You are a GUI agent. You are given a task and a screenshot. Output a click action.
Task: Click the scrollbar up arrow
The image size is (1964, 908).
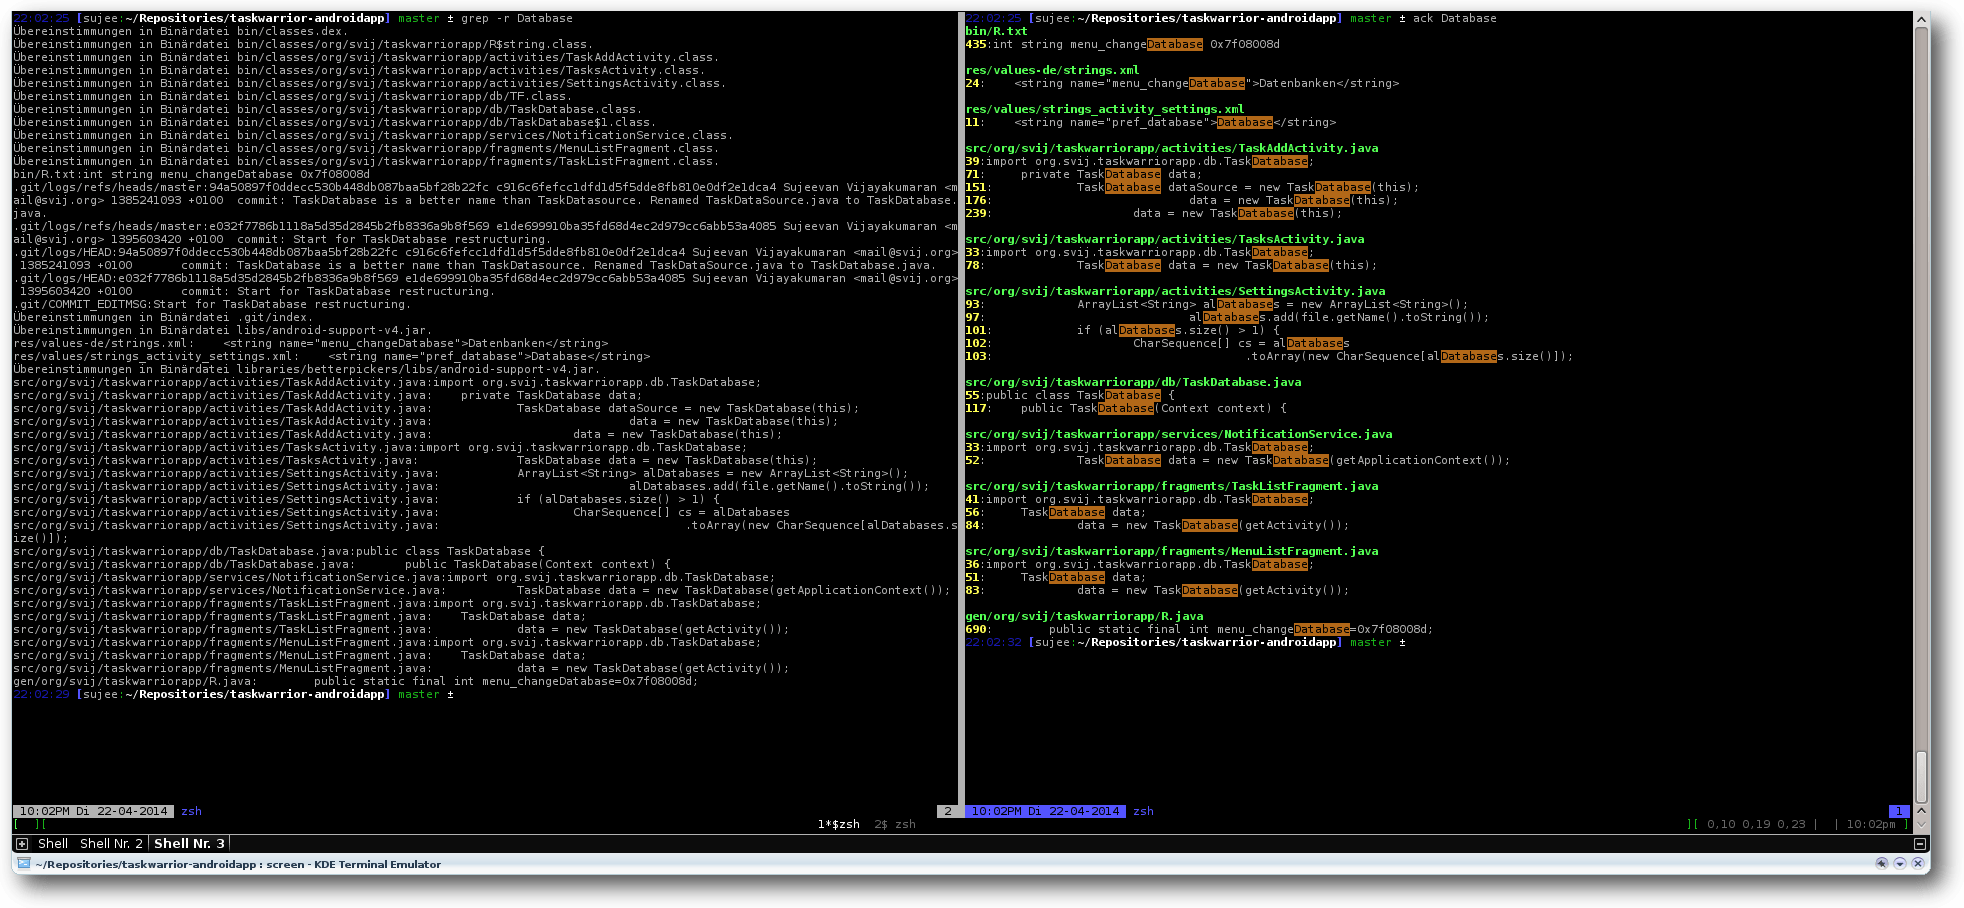pyautogui.click(x=1921, y=18)
